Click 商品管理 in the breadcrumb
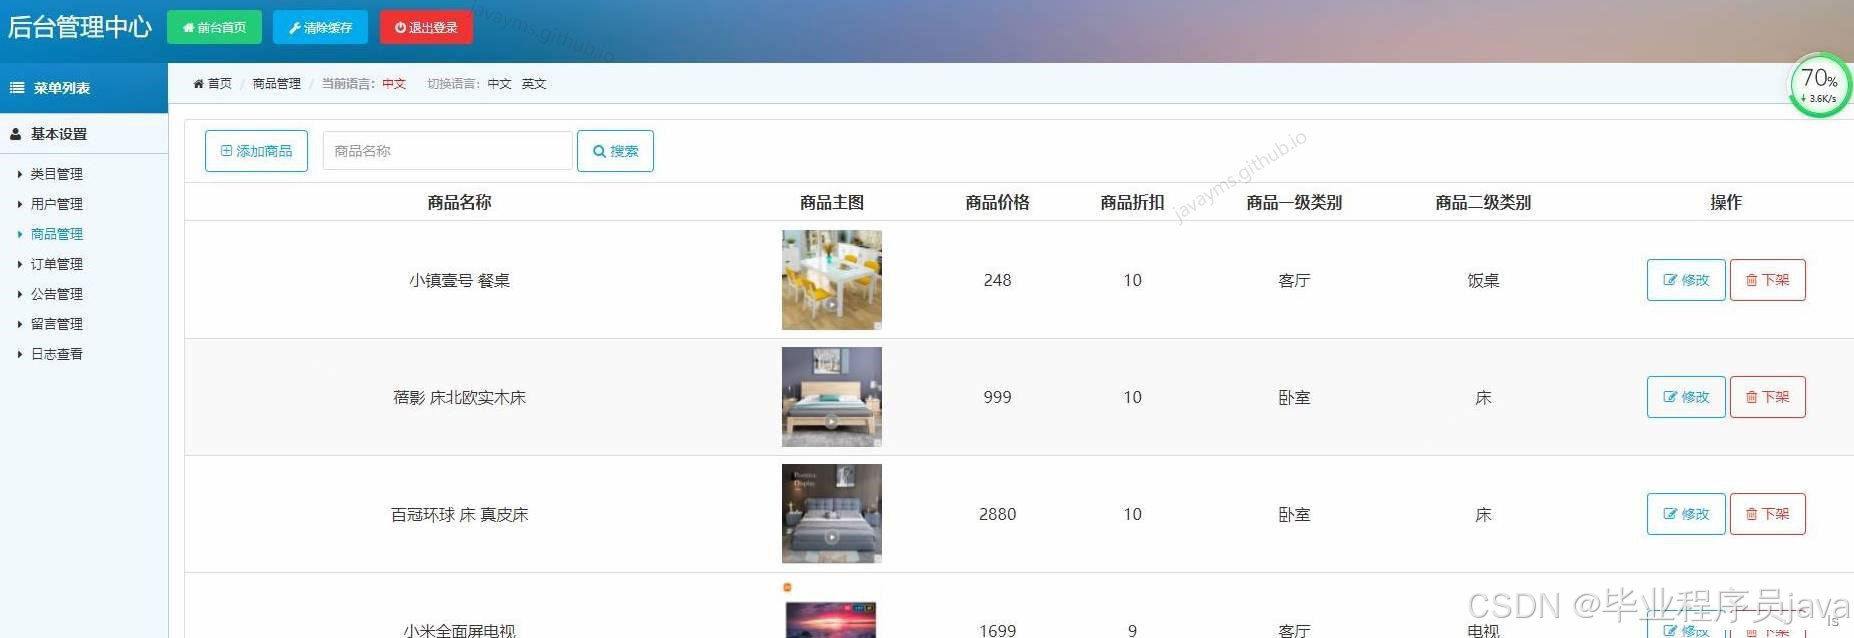The height and width of the screenshot is (638, 1854). [x=276, y=84]
